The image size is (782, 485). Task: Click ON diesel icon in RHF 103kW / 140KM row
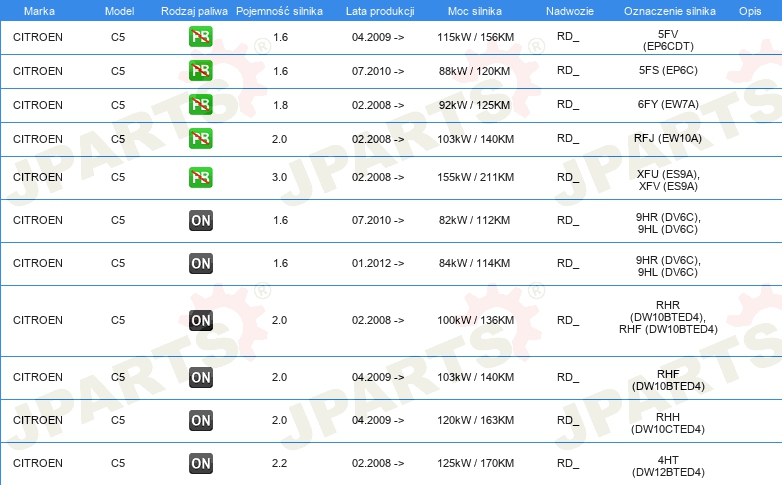click(x=201, y=377)
